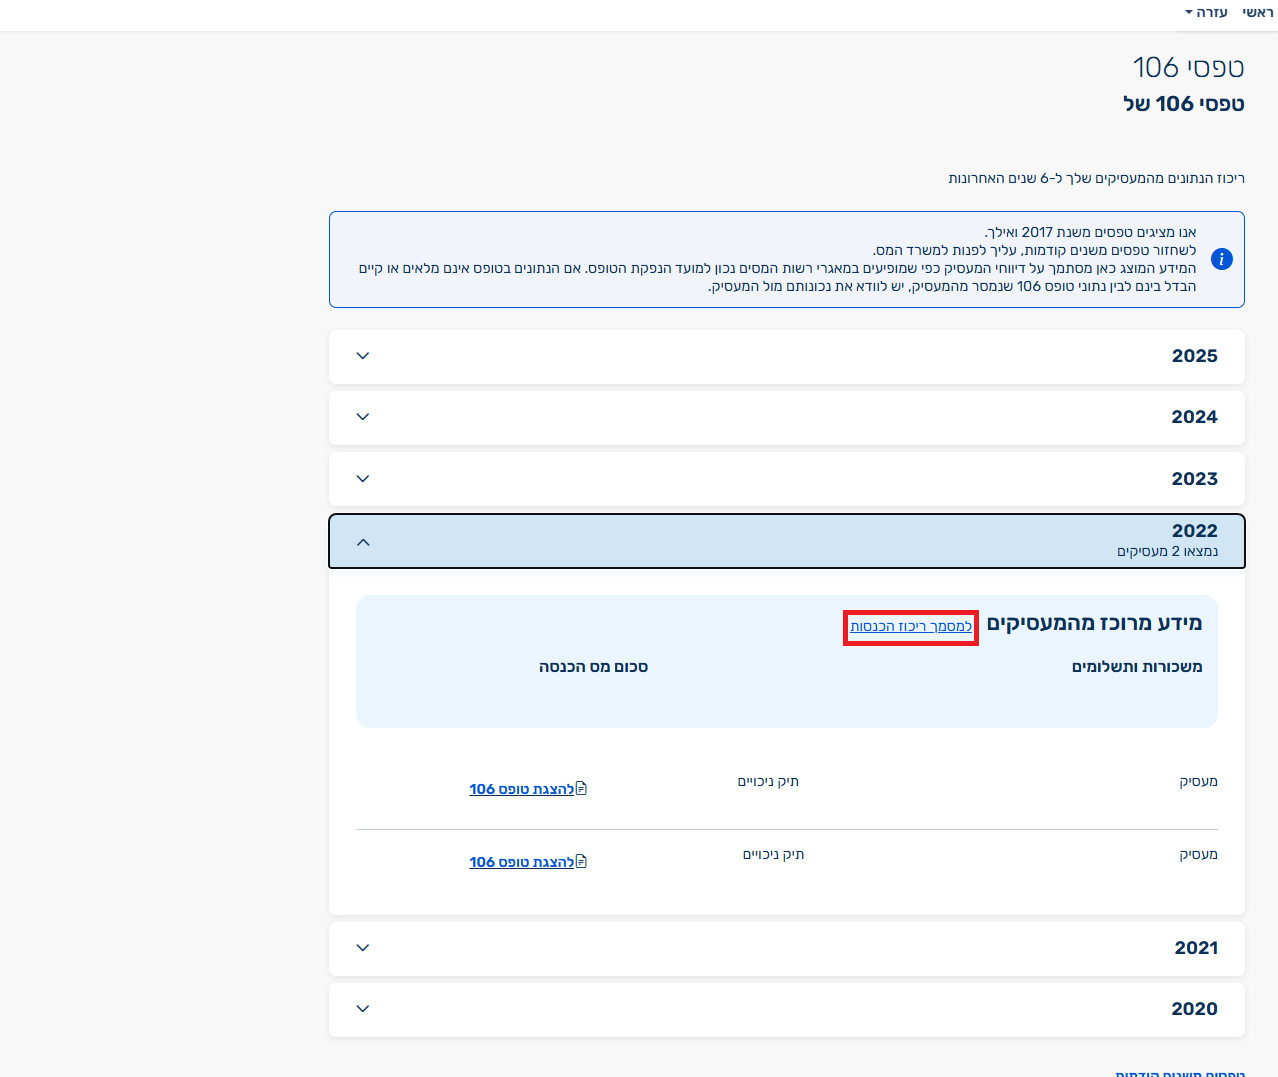Click the מידע מרוכז מהמעסיקים heading
Image resolution: width=1278 pixels, height=1077 pixels.
tap(1094, 623)
